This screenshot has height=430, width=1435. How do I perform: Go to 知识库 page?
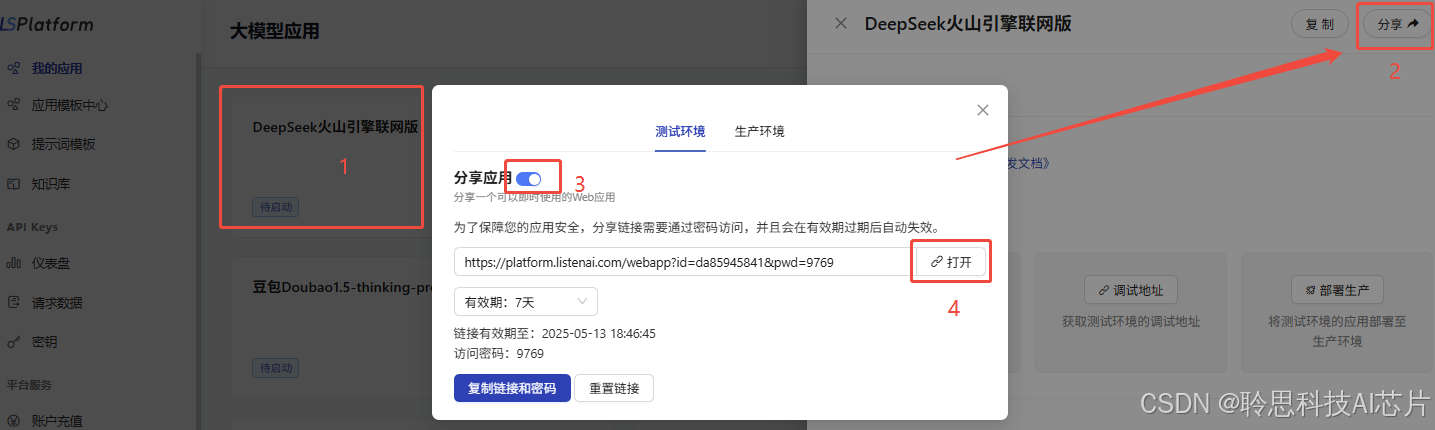[51, 184]
